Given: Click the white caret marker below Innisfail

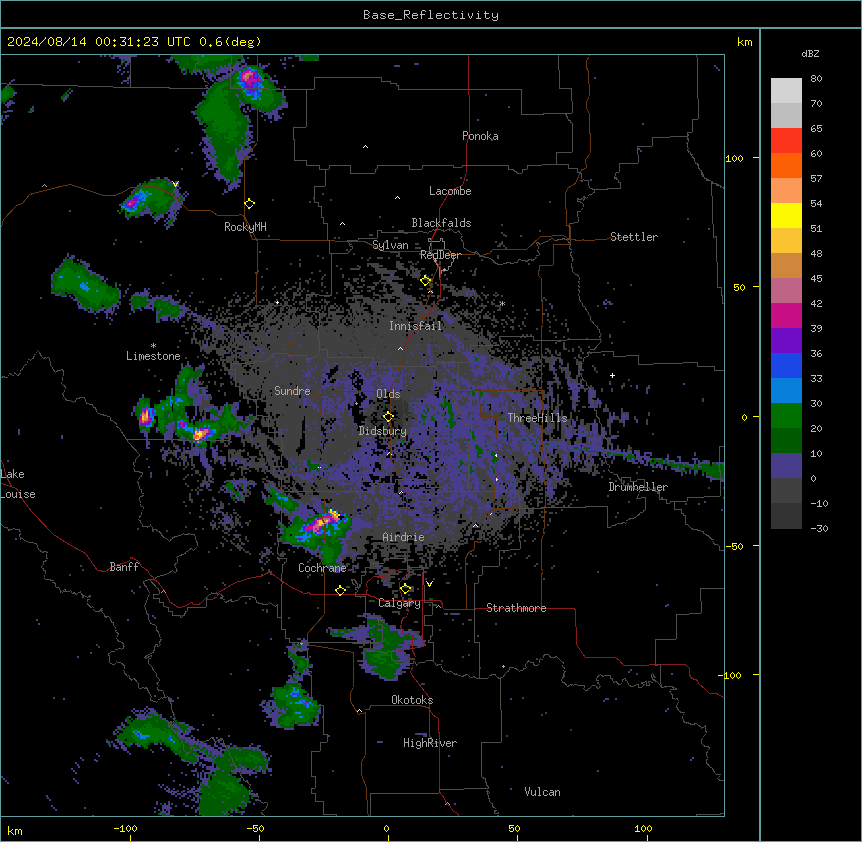Looking at the screenshot, I should tap(400, 349).
